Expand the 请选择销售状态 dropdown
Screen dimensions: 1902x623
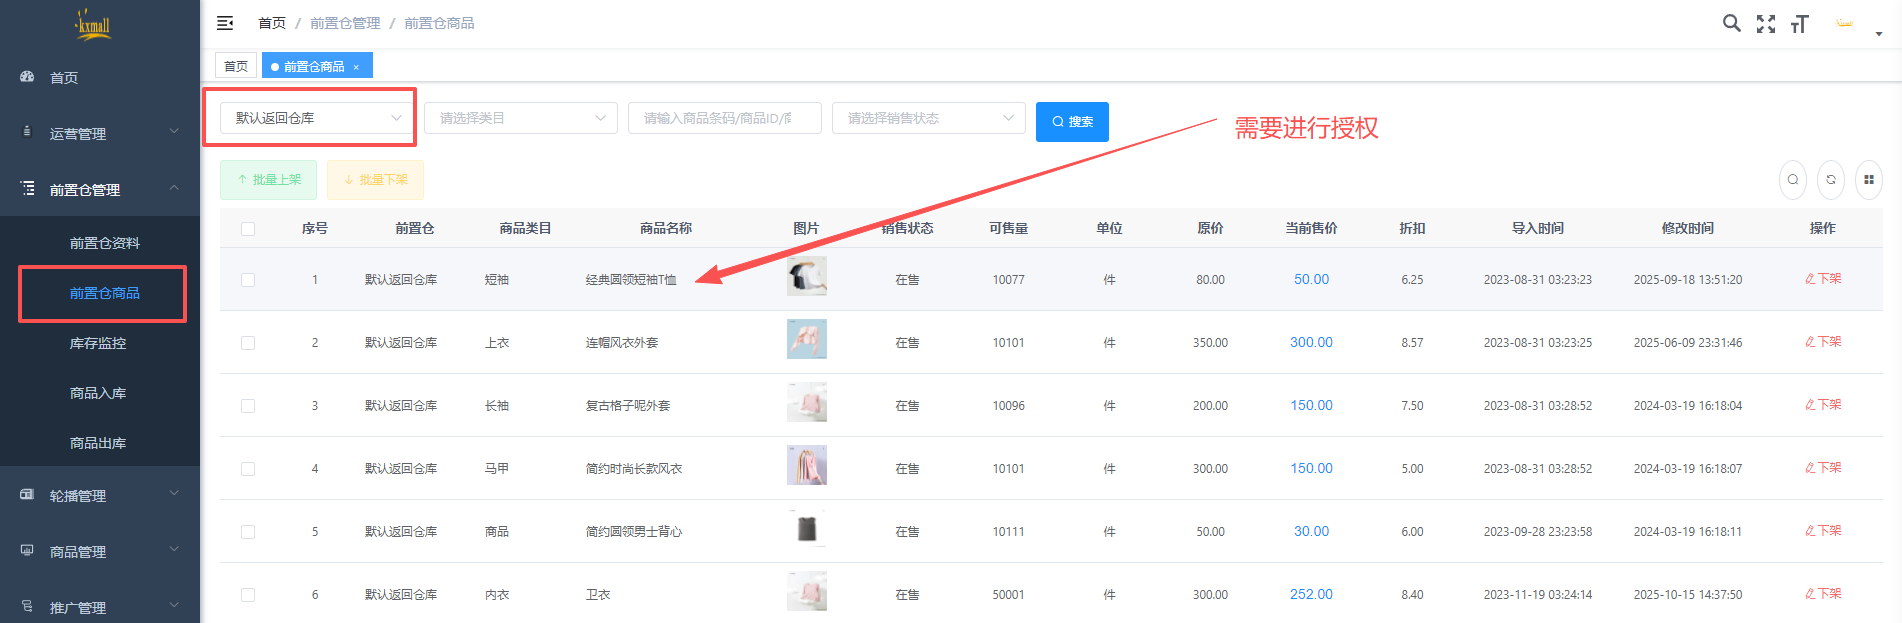point(928,118)
